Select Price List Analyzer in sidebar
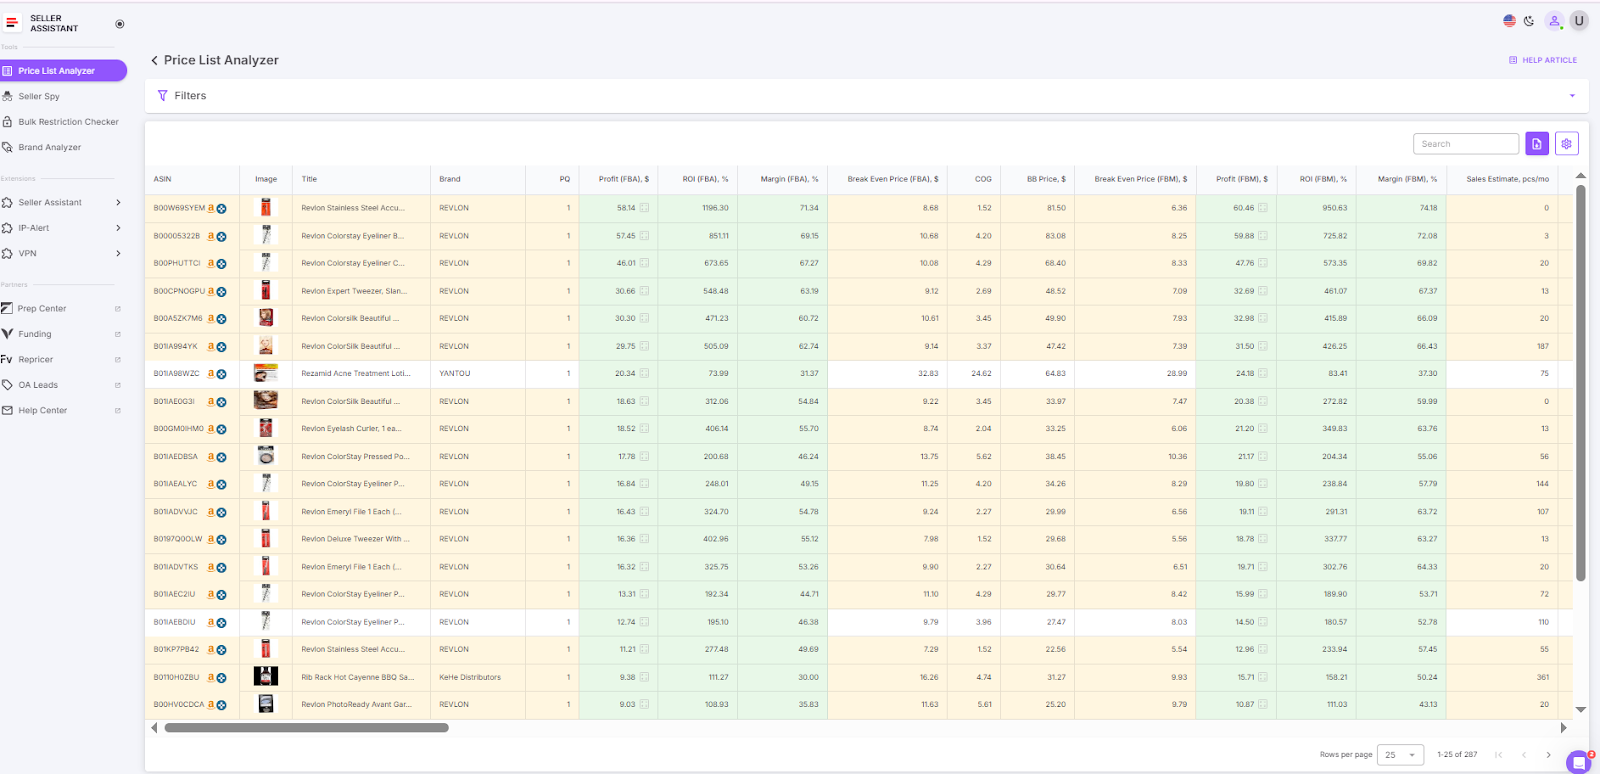 62,71
